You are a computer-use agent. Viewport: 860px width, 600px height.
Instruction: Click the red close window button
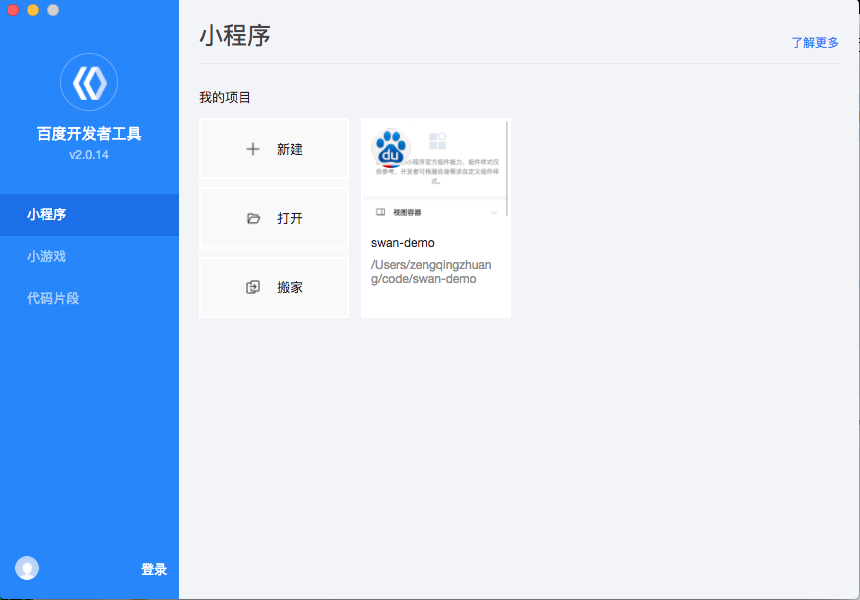[13, 10]
